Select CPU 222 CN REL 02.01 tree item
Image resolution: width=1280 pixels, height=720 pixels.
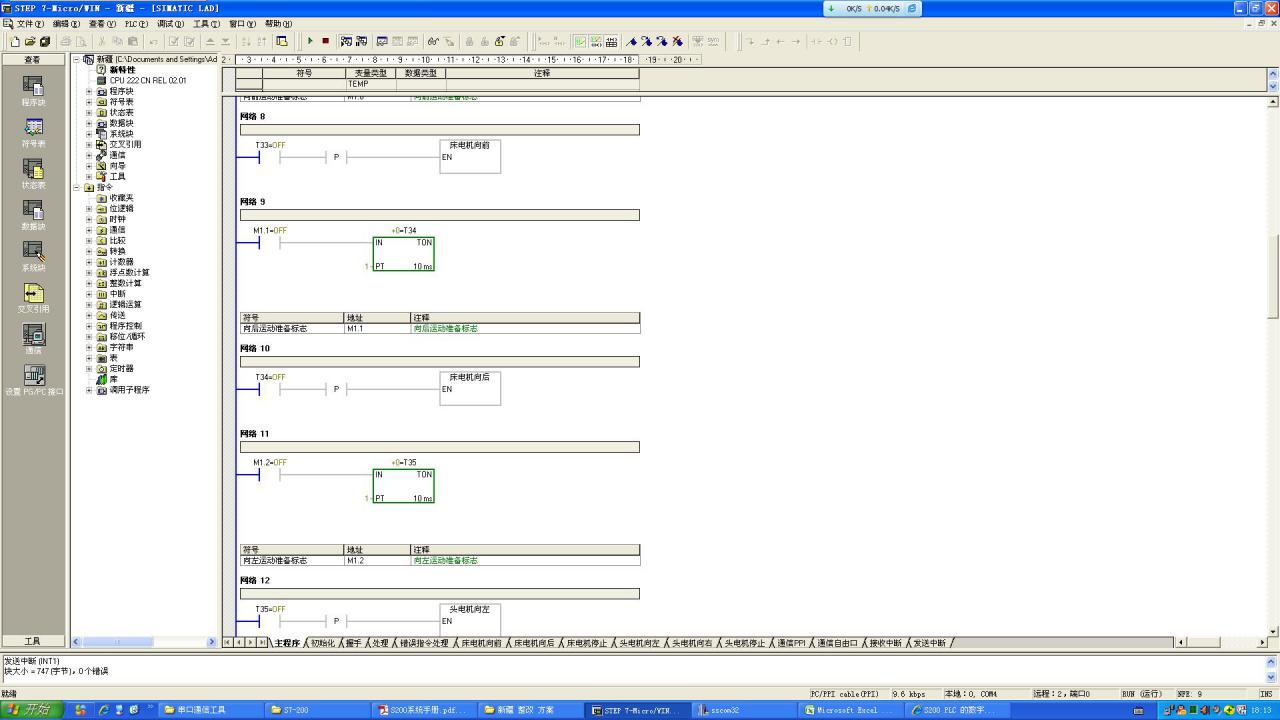click(x=141, y=80)
